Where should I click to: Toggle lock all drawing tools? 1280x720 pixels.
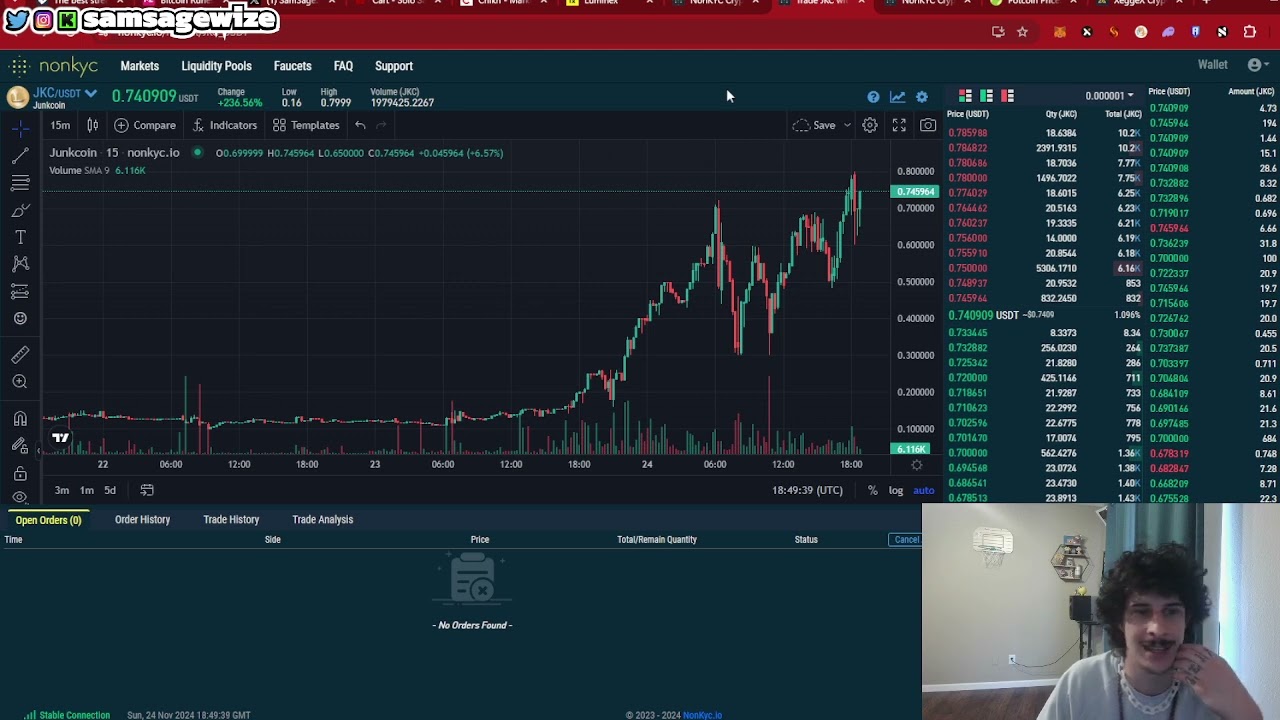click(x=20, y=472)
